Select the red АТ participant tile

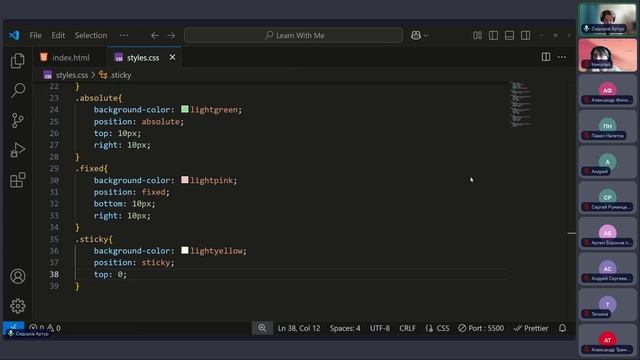click(607, 340)
